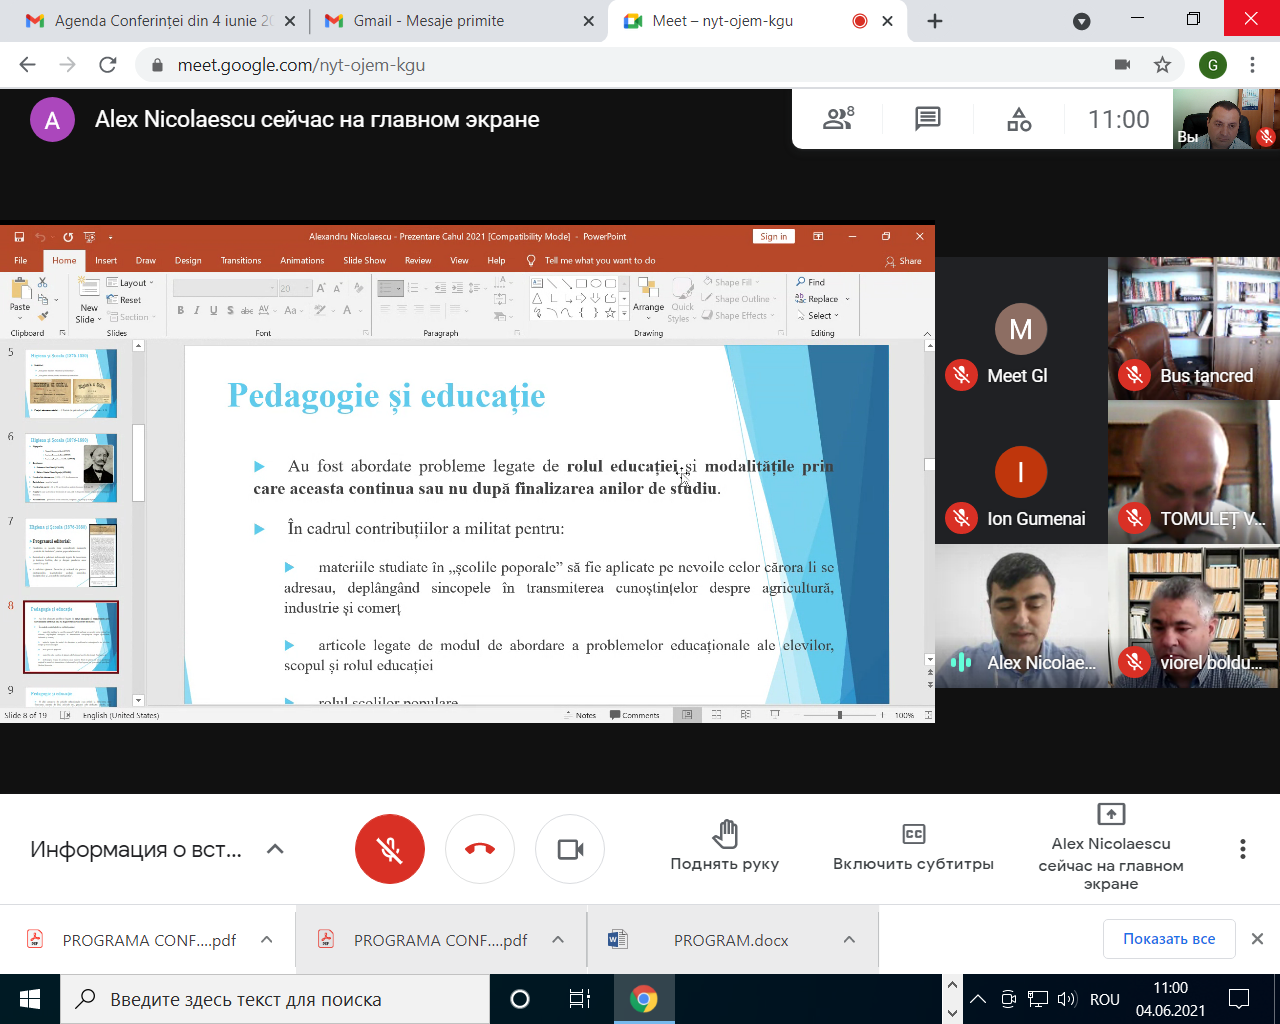Open the first PROGRAMA CONF pdf download

tap(148, 940)
